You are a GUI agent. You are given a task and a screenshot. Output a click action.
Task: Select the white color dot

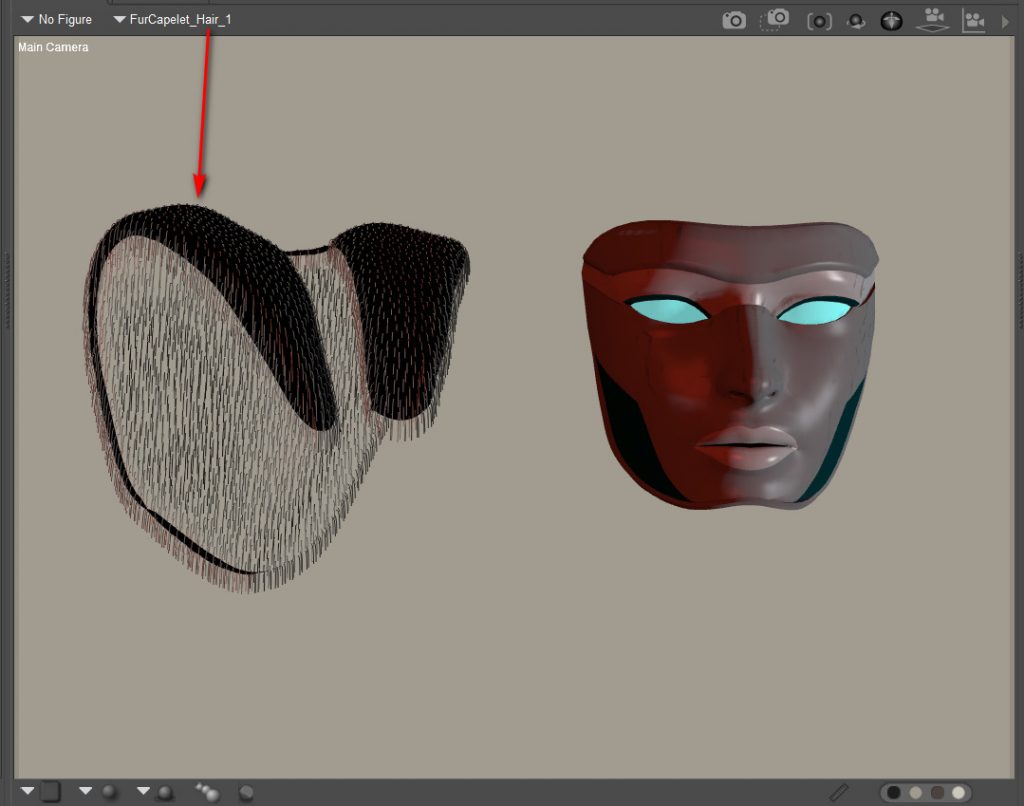point(959,793)
